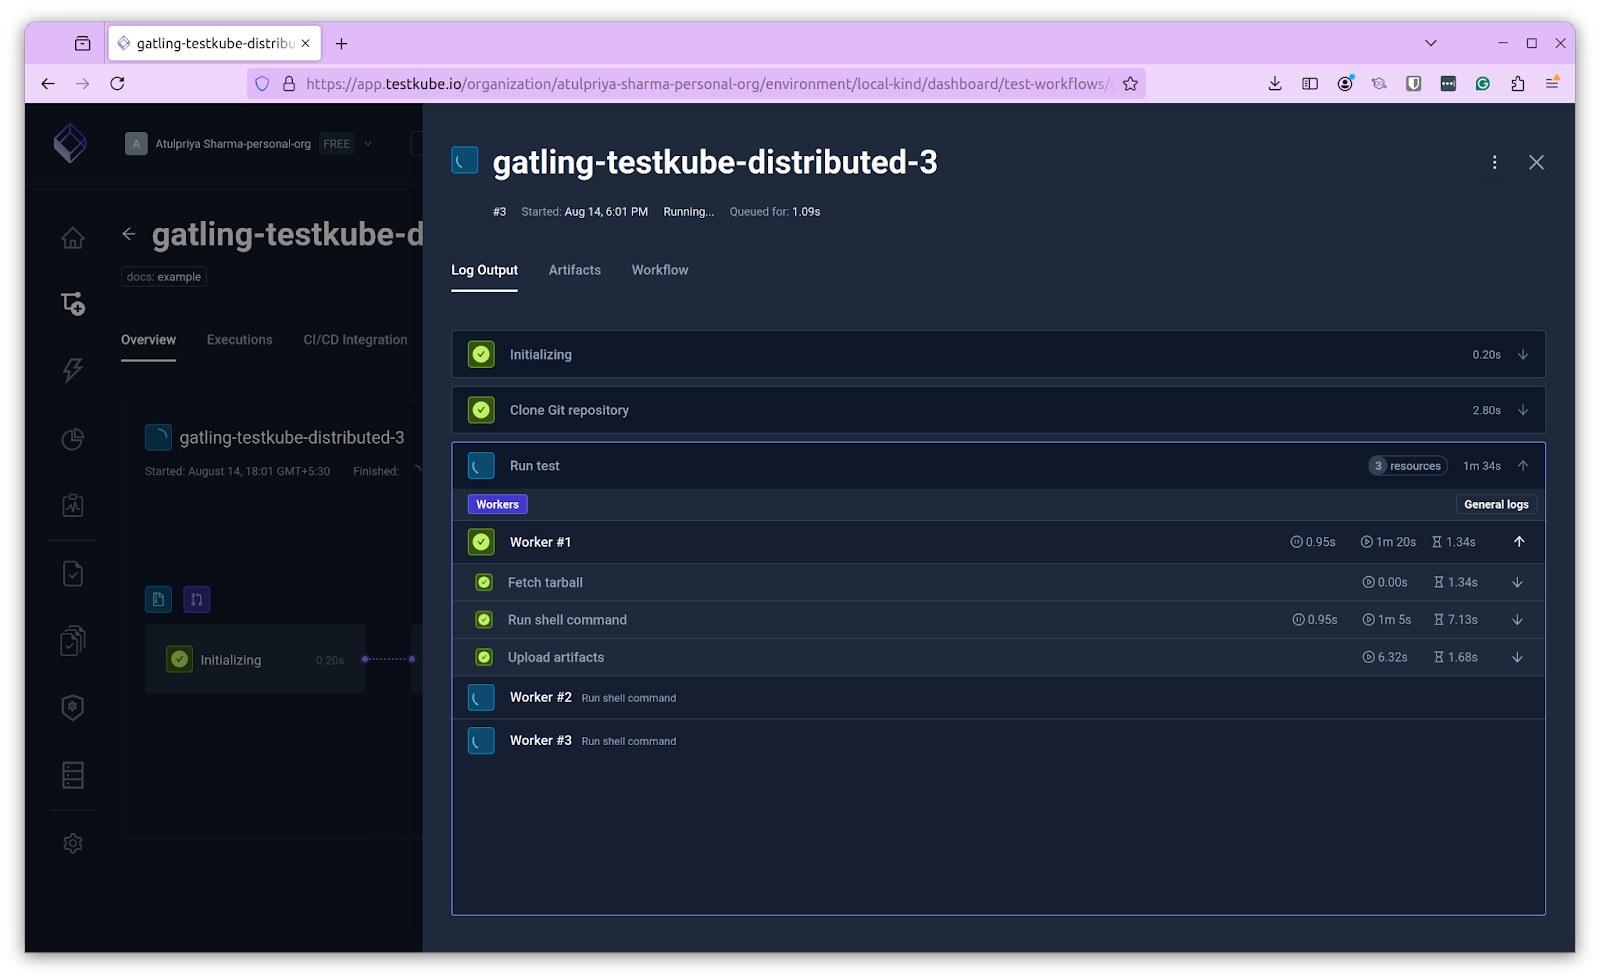Expand the Upload artifacts step

[x=1517, y=657]
